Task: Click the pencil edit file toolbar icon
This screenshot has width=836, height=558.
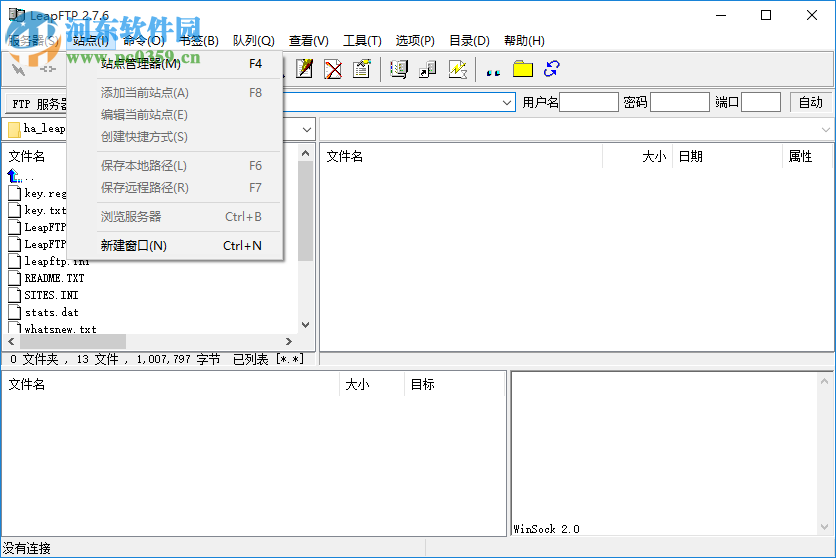Action: click(x=304, y=69)
